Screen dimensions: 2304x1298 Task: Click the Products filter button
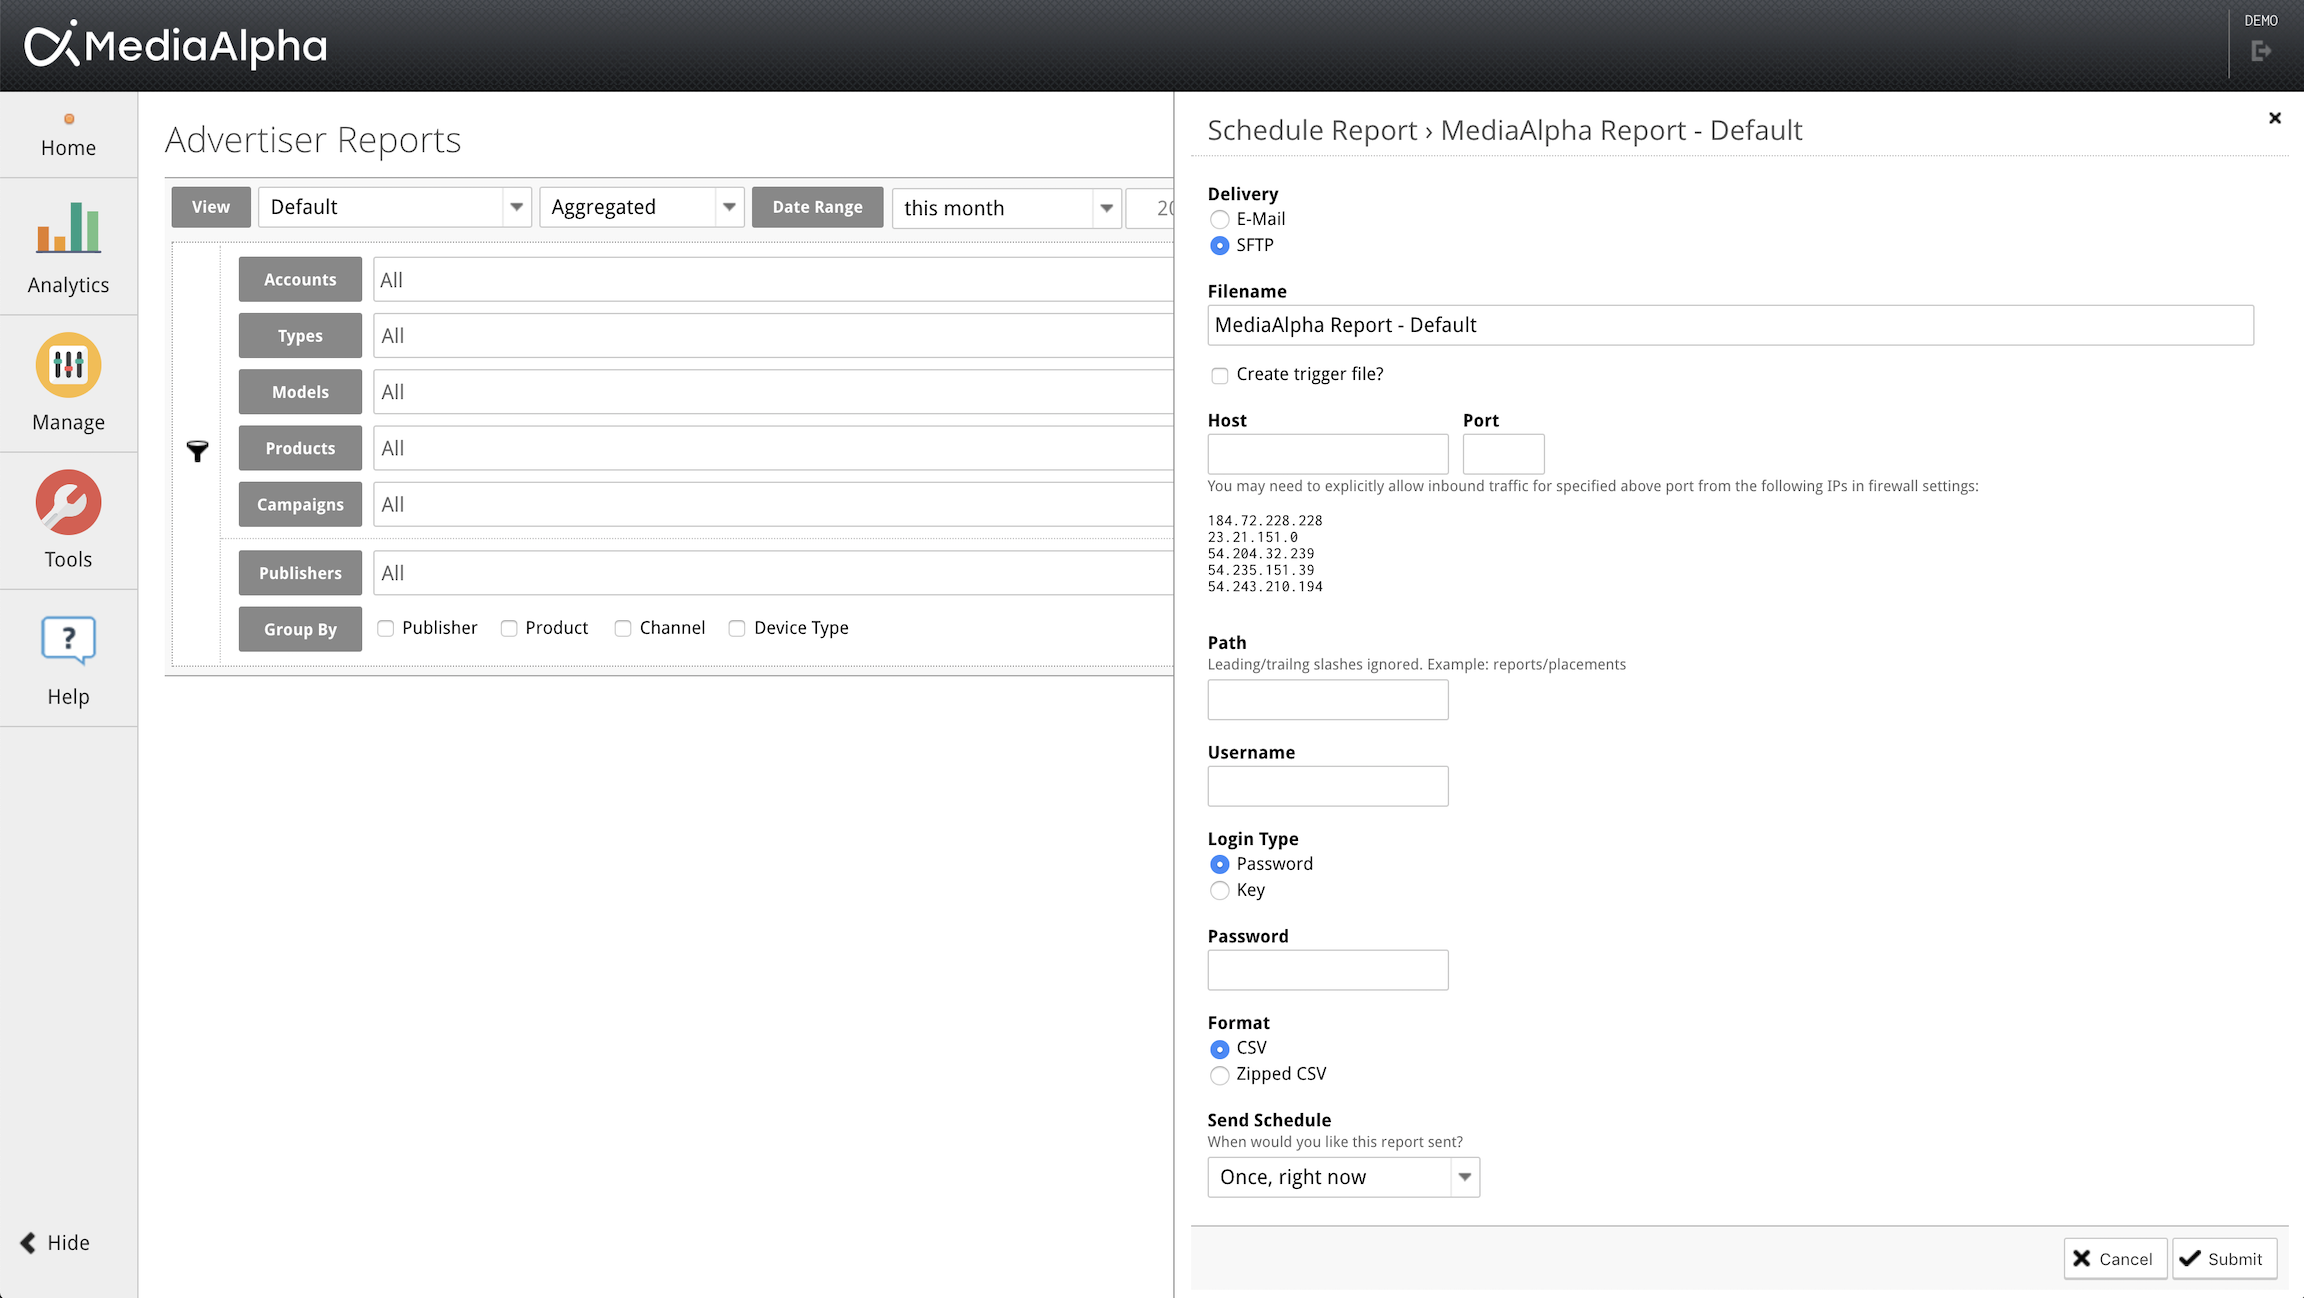click(300, 448)
